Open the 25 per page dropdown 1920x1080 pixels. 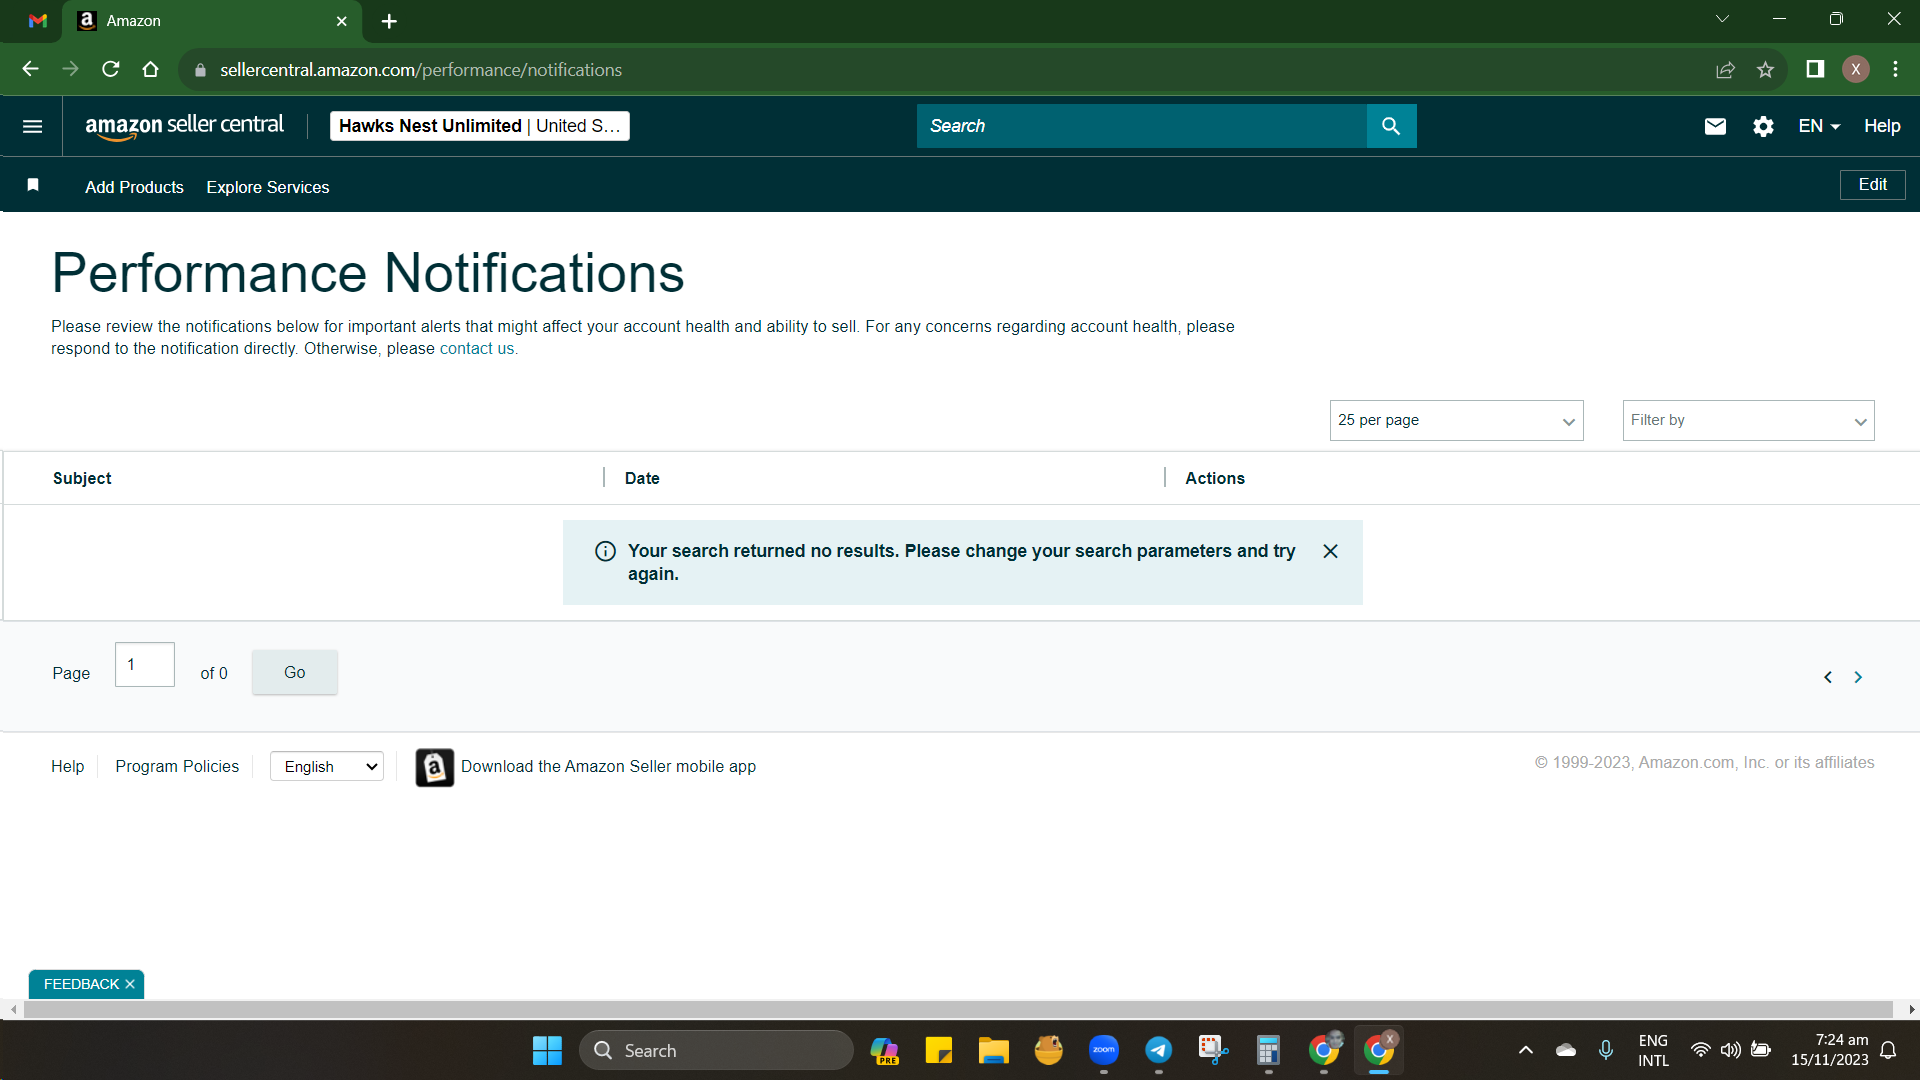pyautogui.click(x=1456, y=420)
